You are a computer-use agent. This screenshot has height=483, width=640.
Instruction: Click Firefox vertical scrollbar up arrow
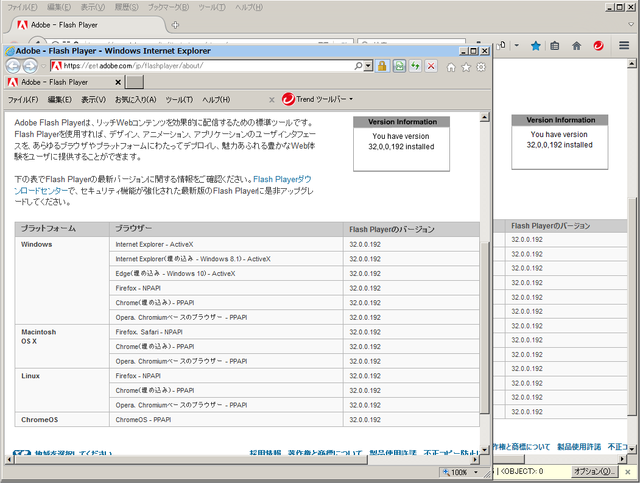[631, 63]
